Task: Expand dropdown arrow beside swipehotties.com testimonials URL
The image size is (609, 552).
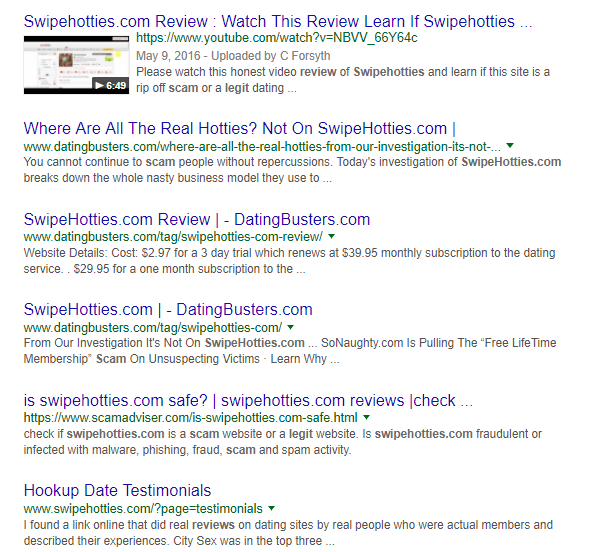Action: click(x=271, y=508)
